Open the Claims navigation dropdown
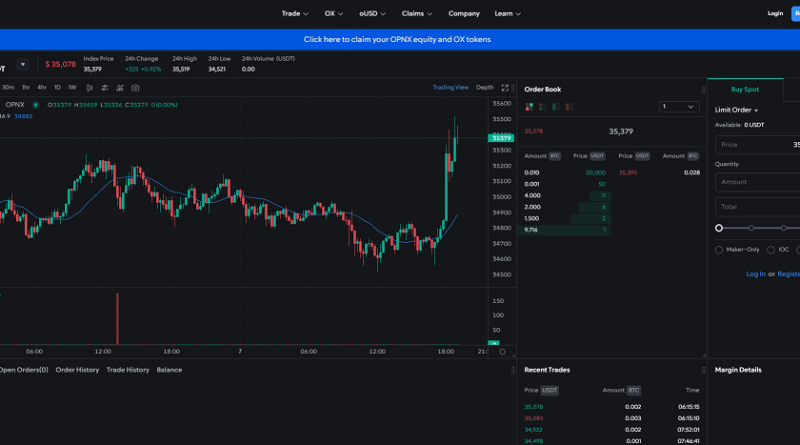800x445 pixels. (x=417, y=14)
